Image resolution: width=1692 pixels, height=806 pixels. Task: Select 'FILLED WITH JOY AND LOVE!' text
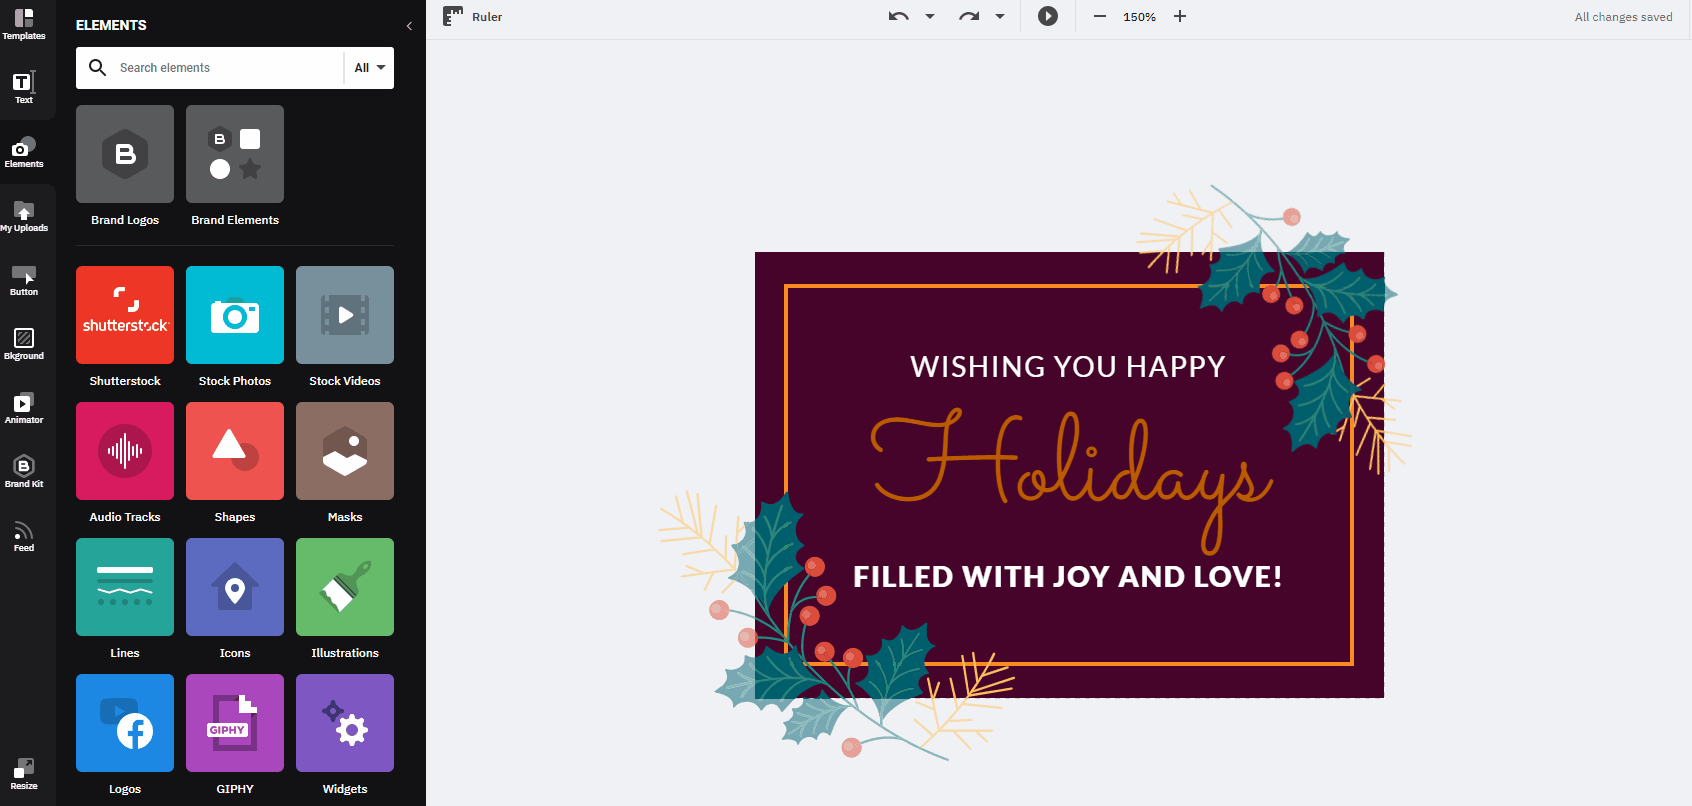1068,577
